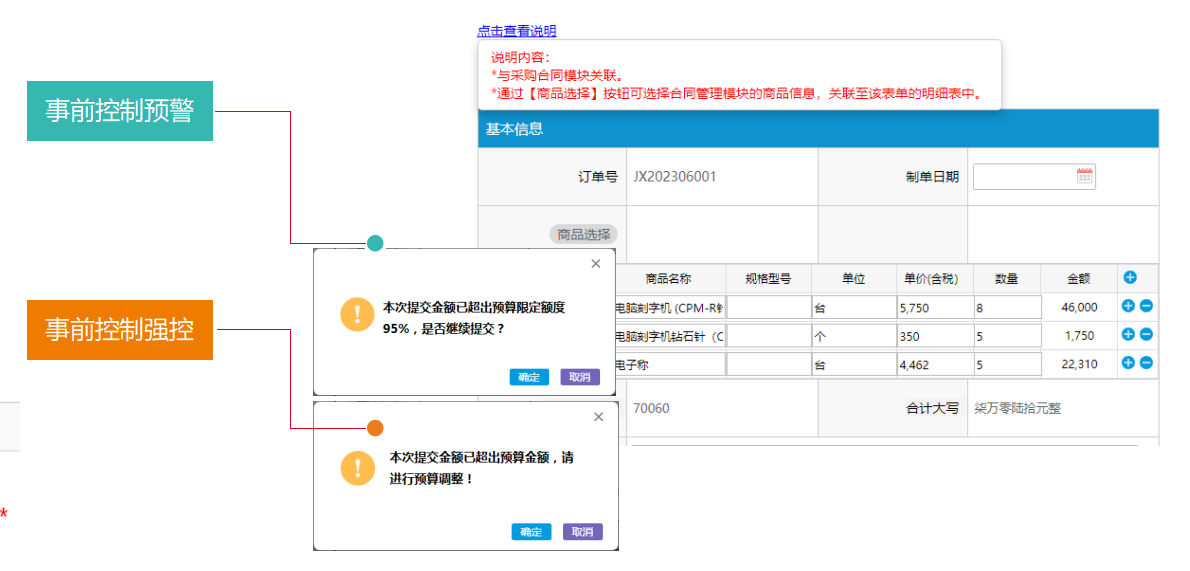Close the budget adjustment dialog

coord(599,417)
